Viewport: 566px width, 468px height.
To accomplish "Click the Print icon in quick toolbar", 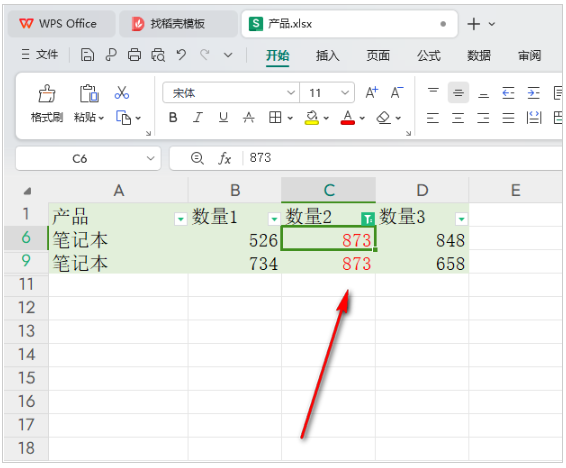I will 134,55.
